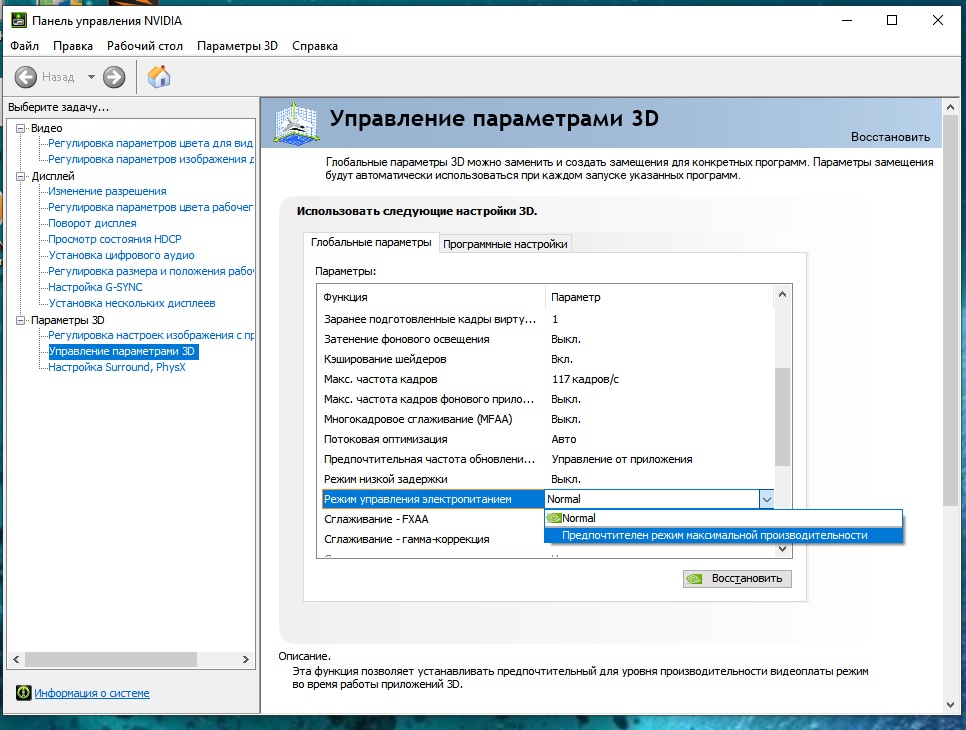Open the Рабочий стол menu

coord(145,46)
